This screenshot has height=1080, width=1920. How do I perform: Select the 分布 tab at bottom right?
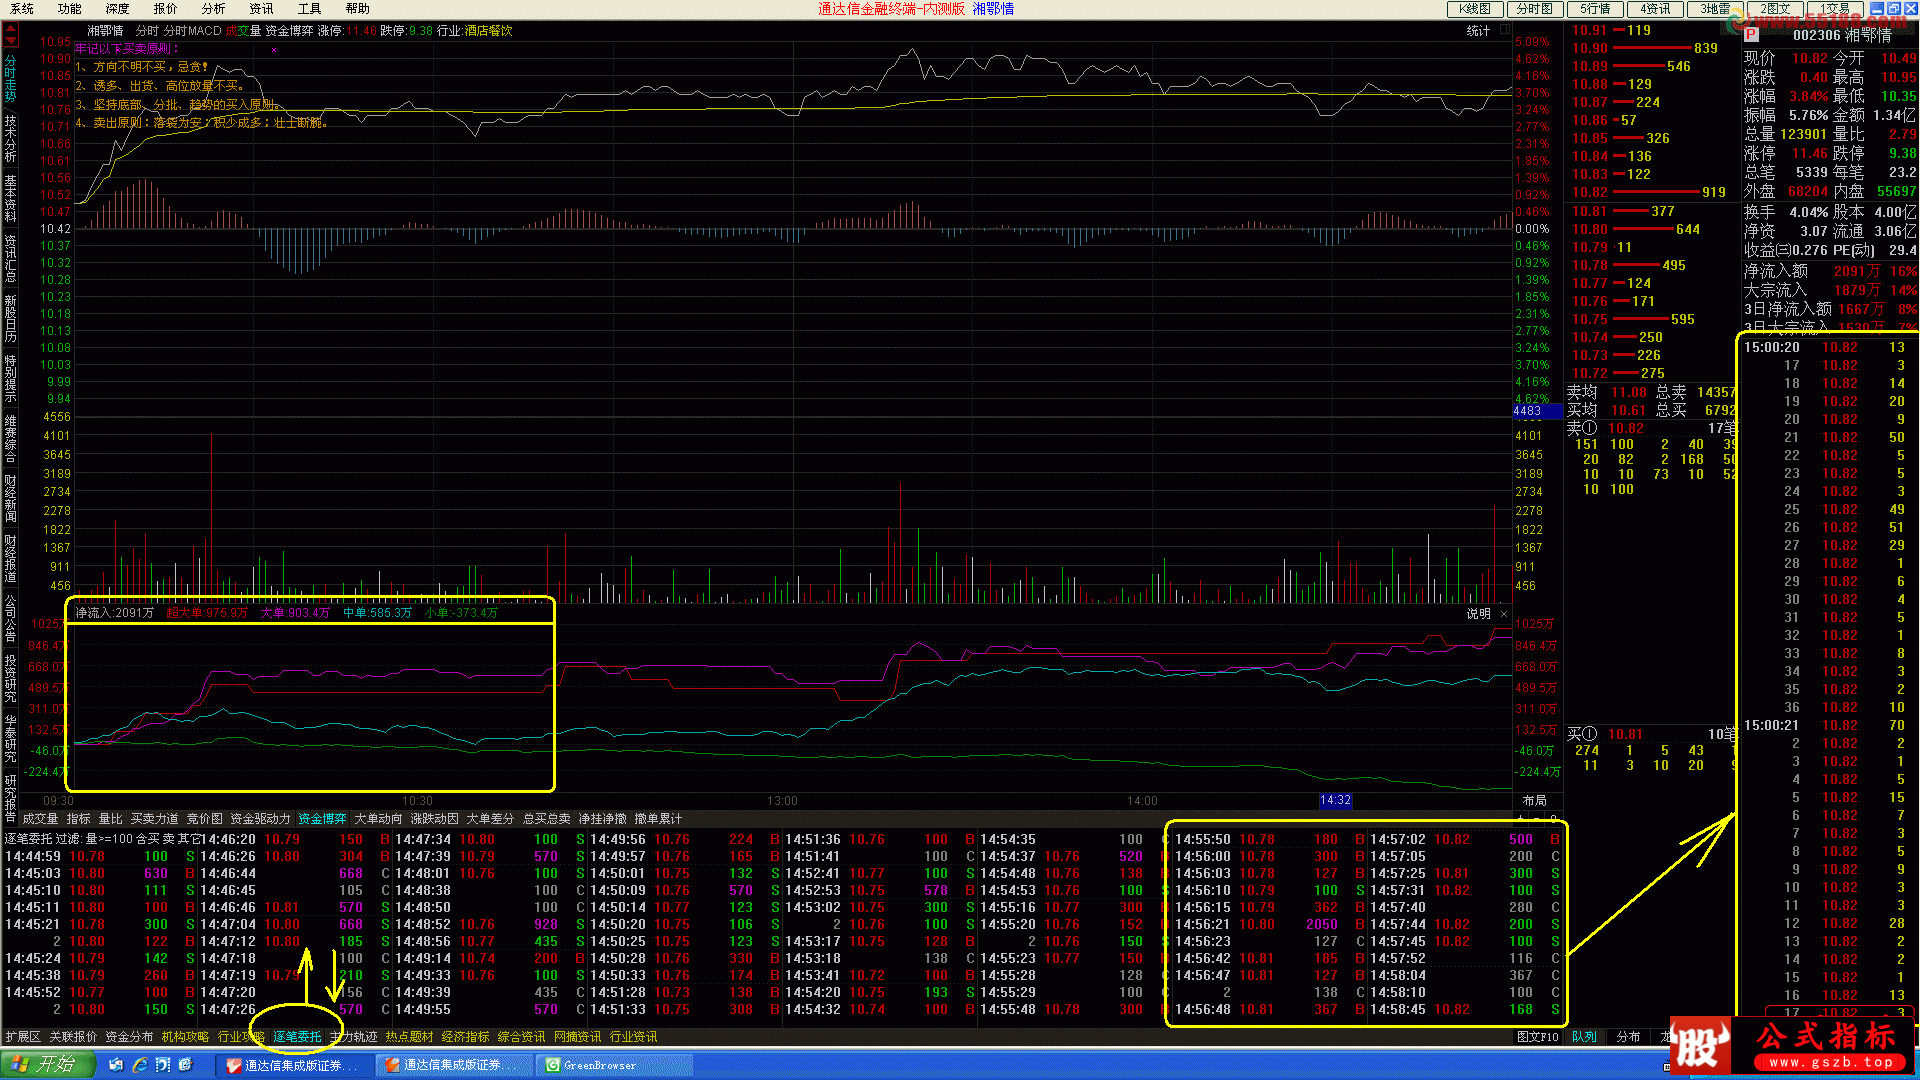[1628, 1037]
